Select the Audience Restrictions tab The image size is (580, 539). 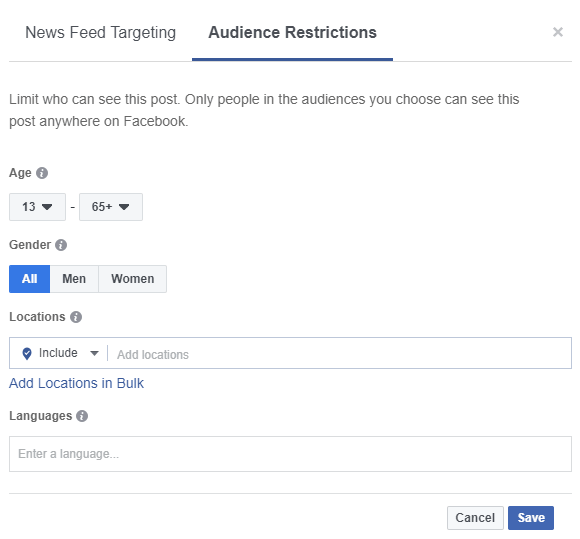(292, 33)
